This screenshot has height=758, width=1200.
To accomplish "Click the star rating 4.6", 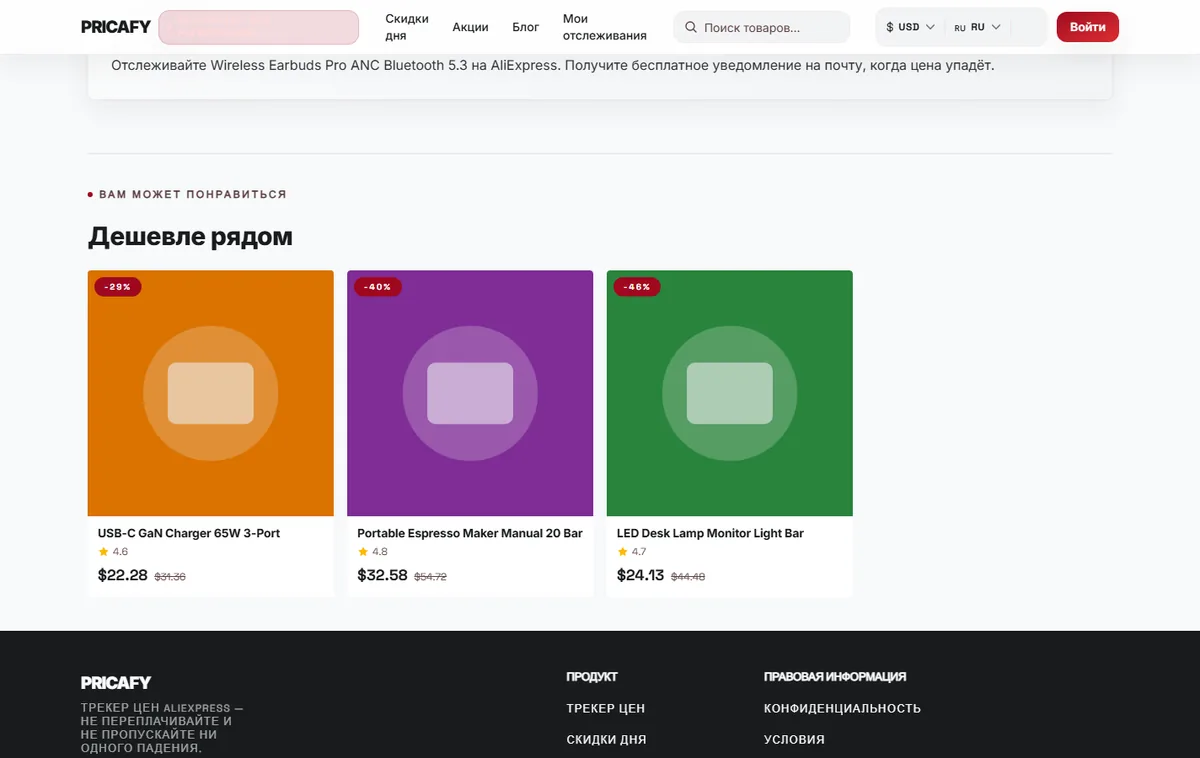I will point(113,552).
